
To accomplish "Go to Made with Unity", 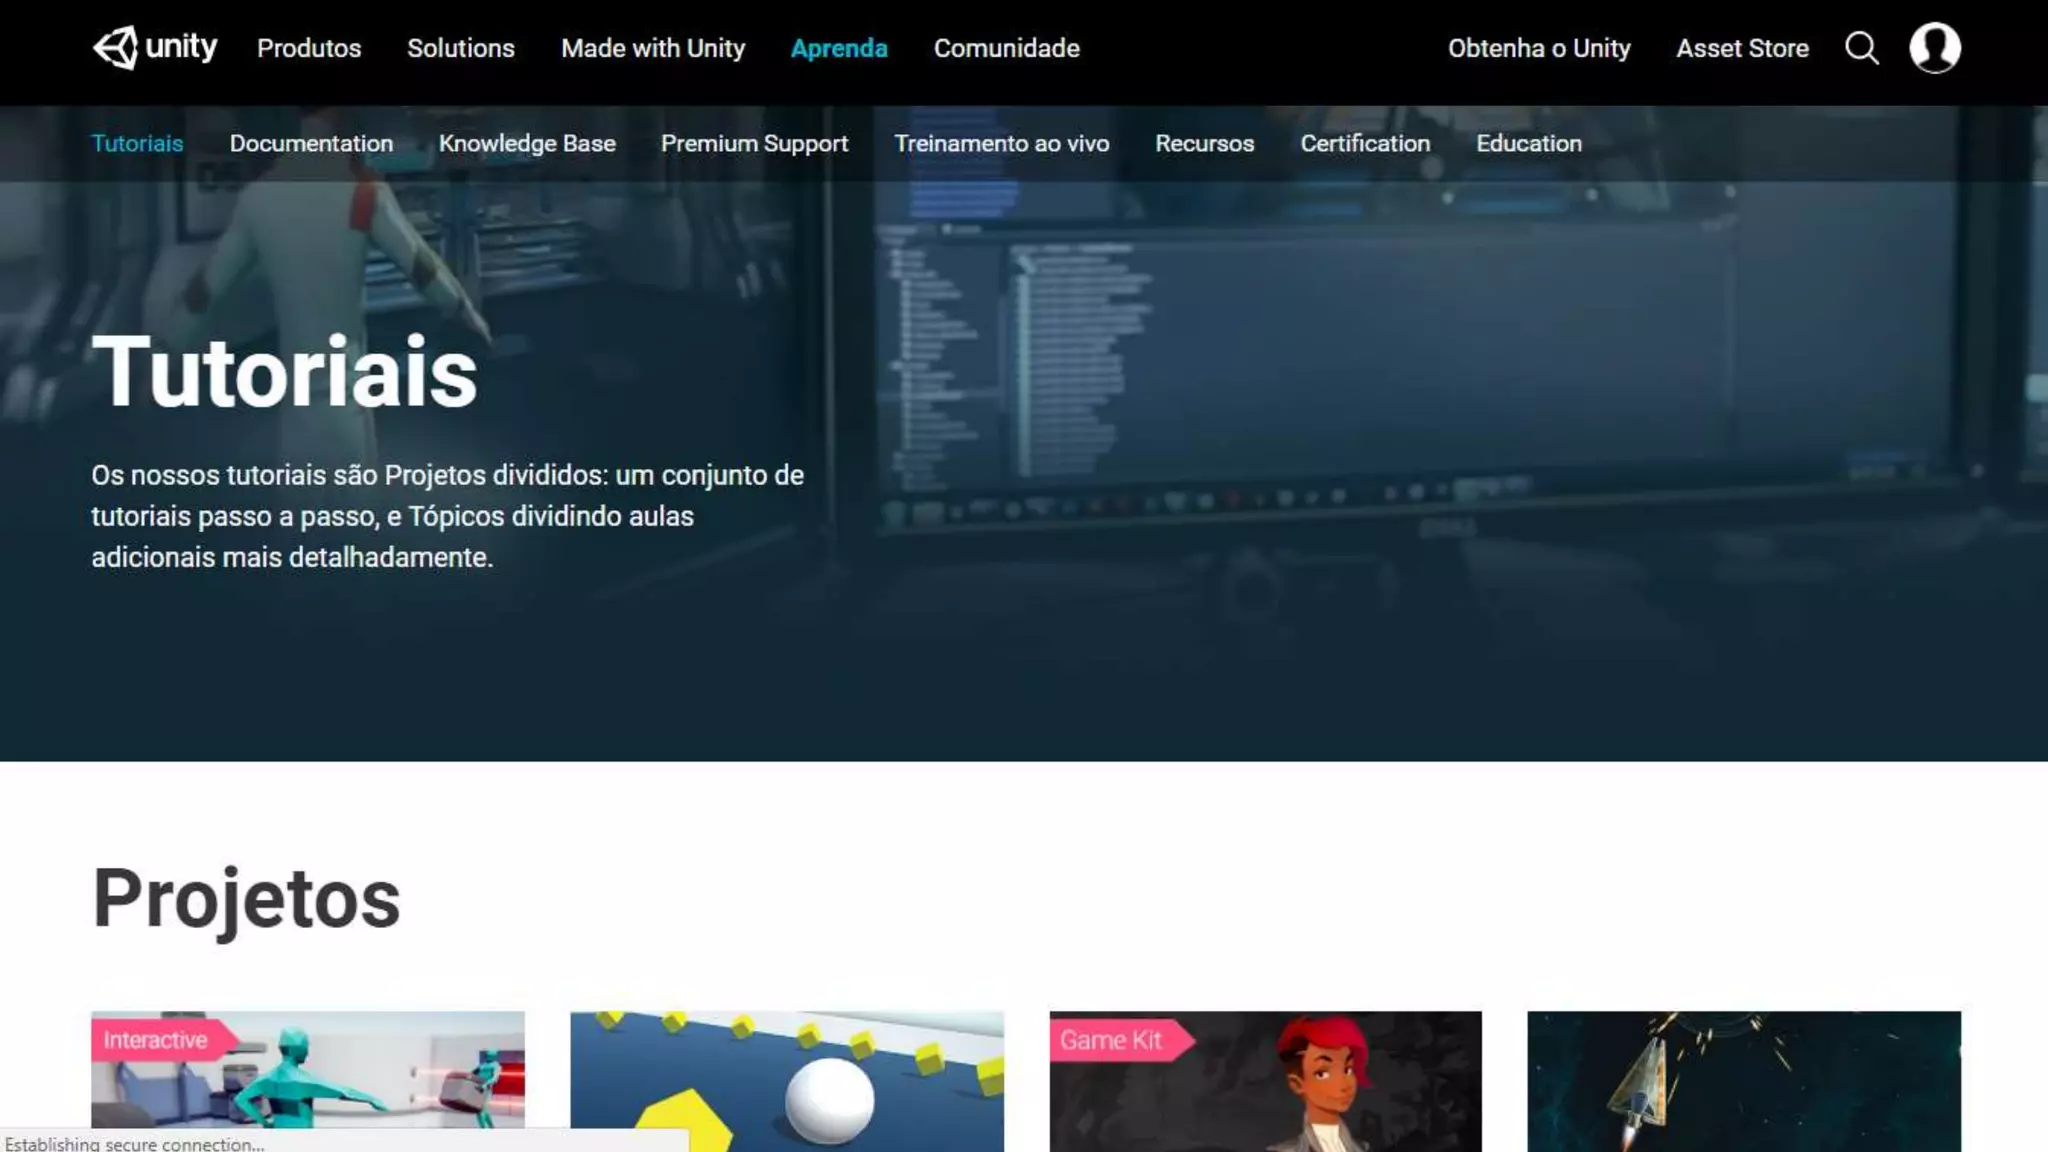I will pyautogui.click(x=653, y=48).
